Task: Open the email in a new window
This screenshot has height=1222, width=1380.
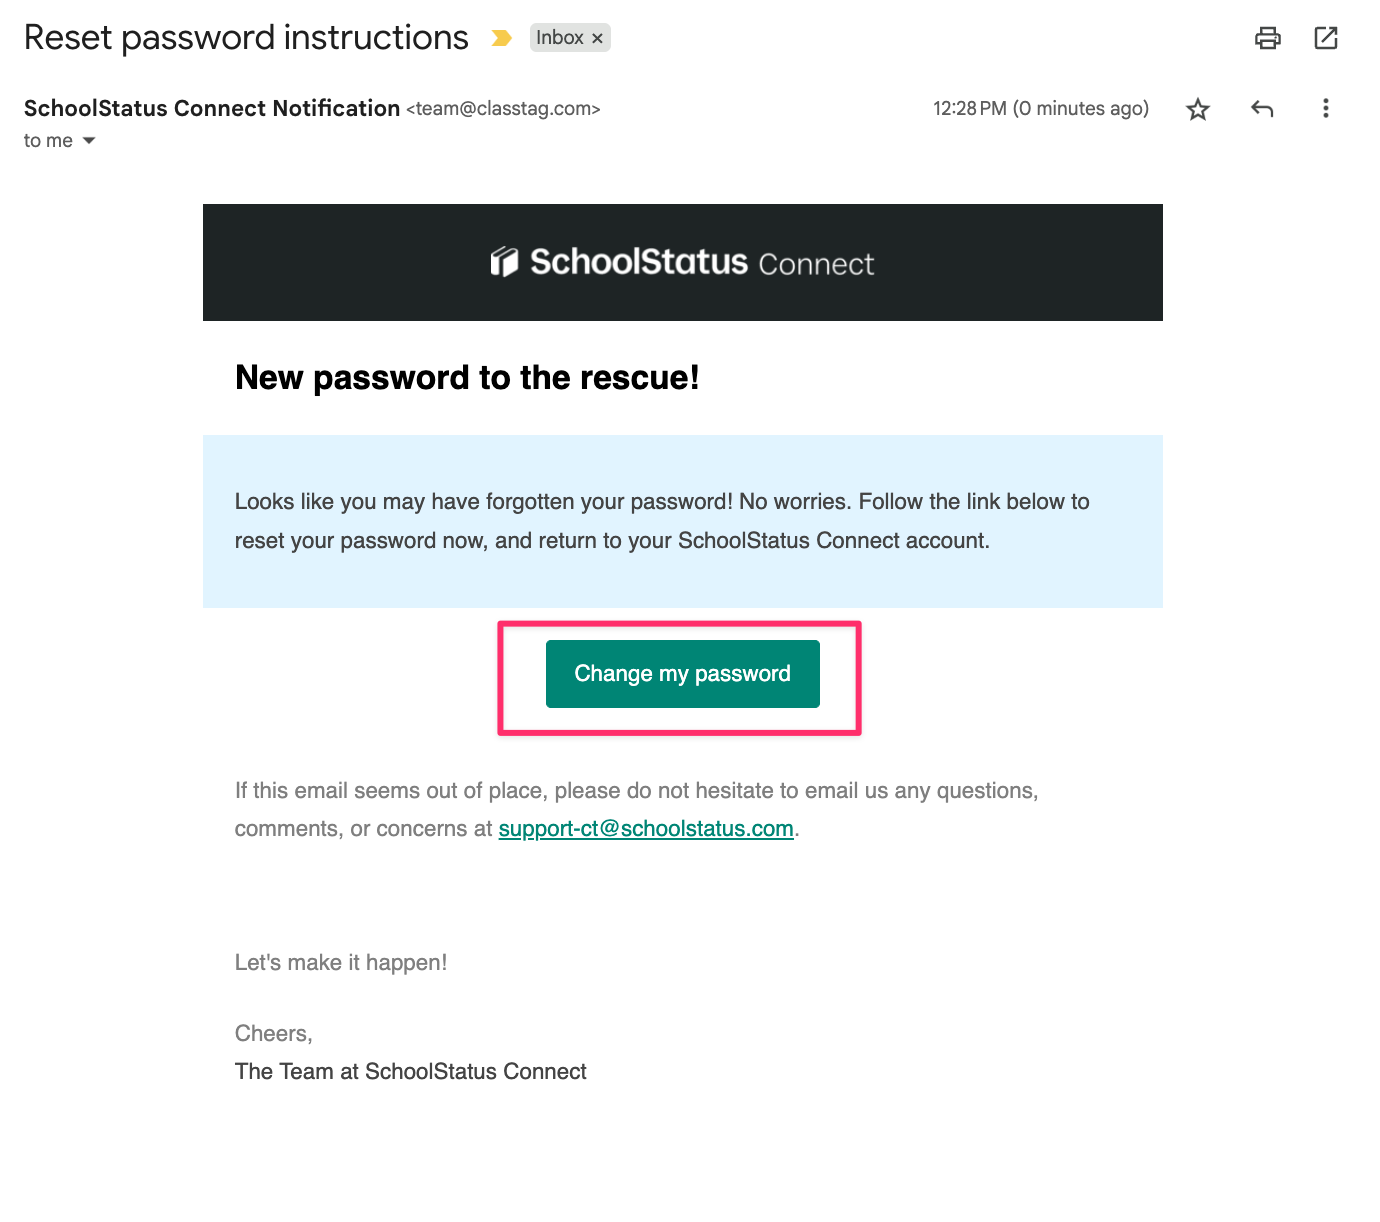Action: tap(1326, 38)
